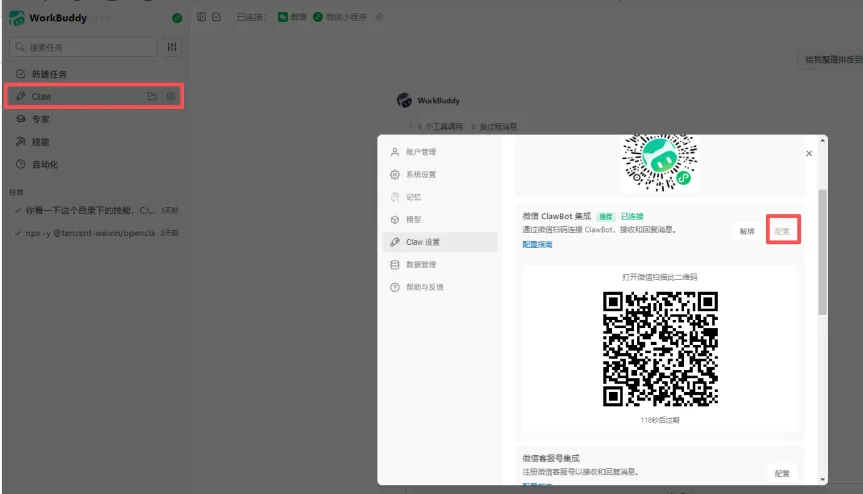Open task npx -y @tencent-weixin/opencla
The height and width of the screenshot is (494, 863).
click(96, 233)
